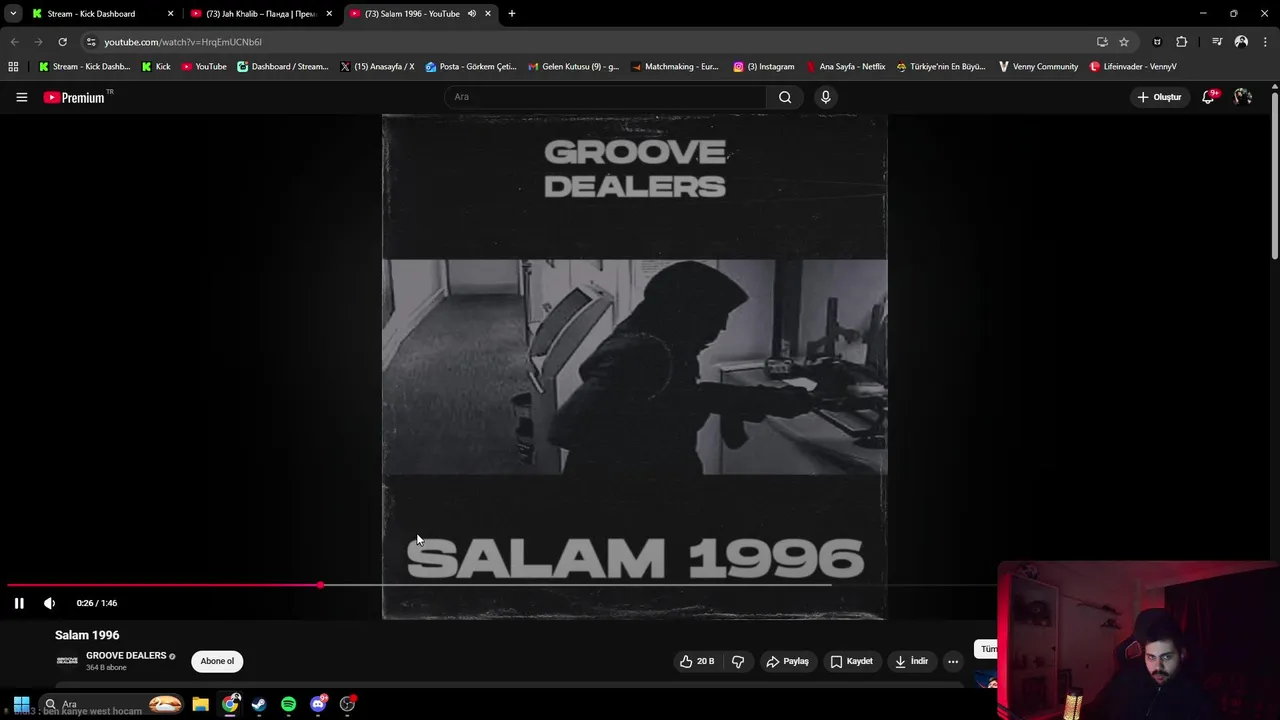Click the search magnifier button
Viewport: 1280px width, 720px height.
tap(785, 97)
